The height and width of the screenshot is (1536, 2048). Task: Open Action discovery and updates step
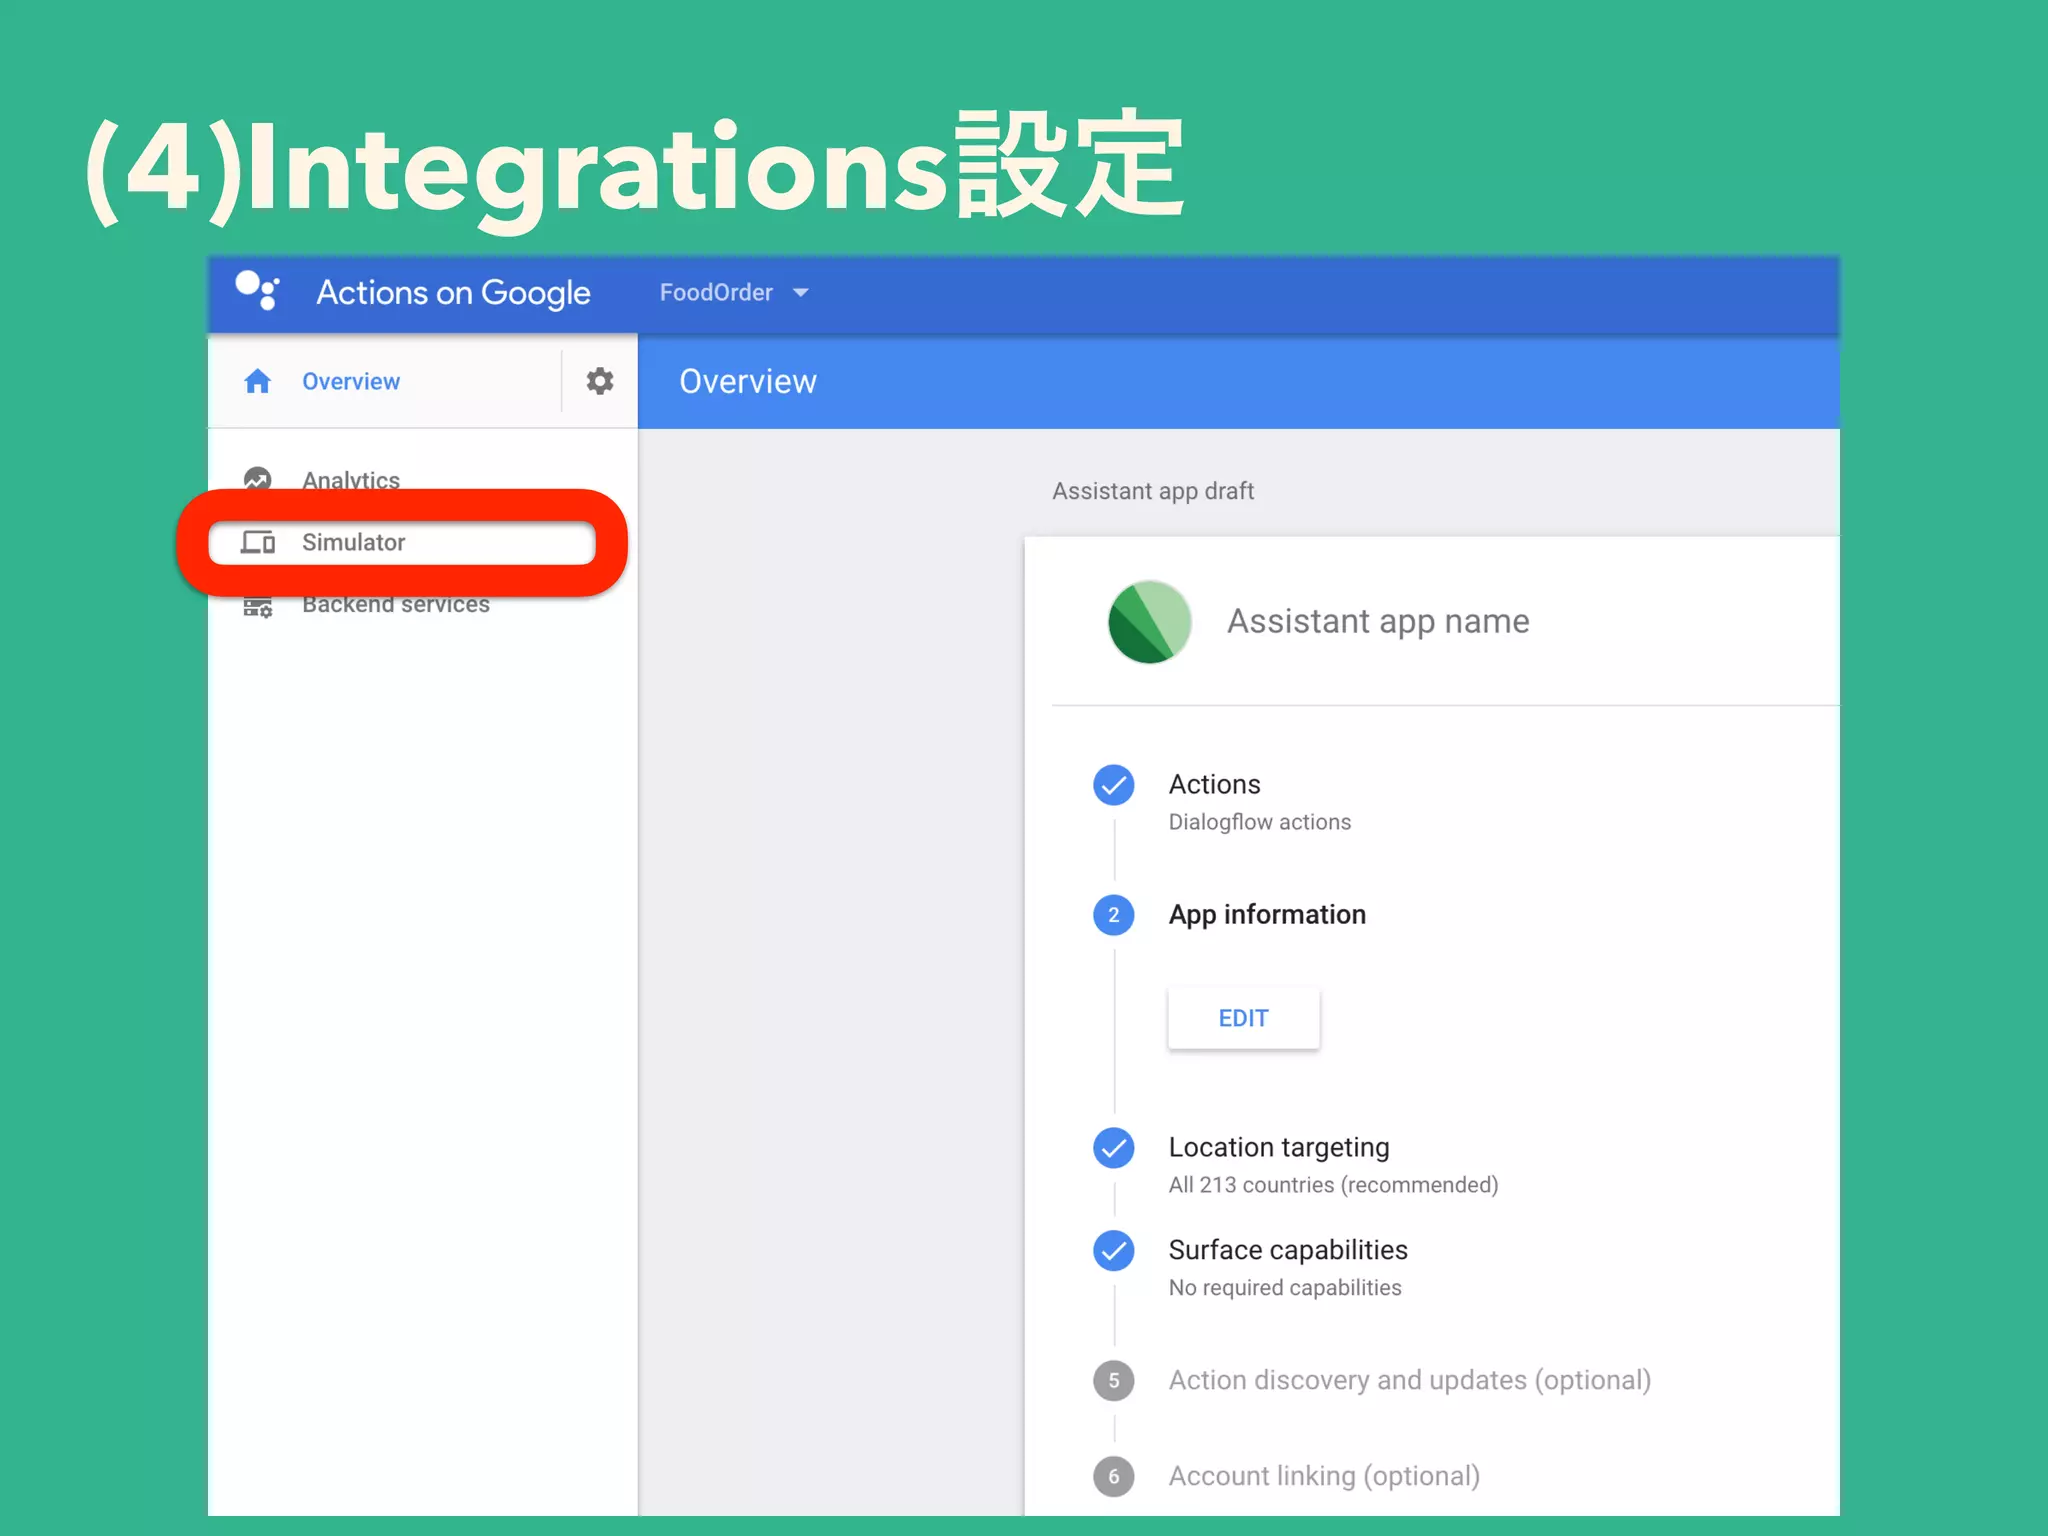(x=1409, y=1380)
